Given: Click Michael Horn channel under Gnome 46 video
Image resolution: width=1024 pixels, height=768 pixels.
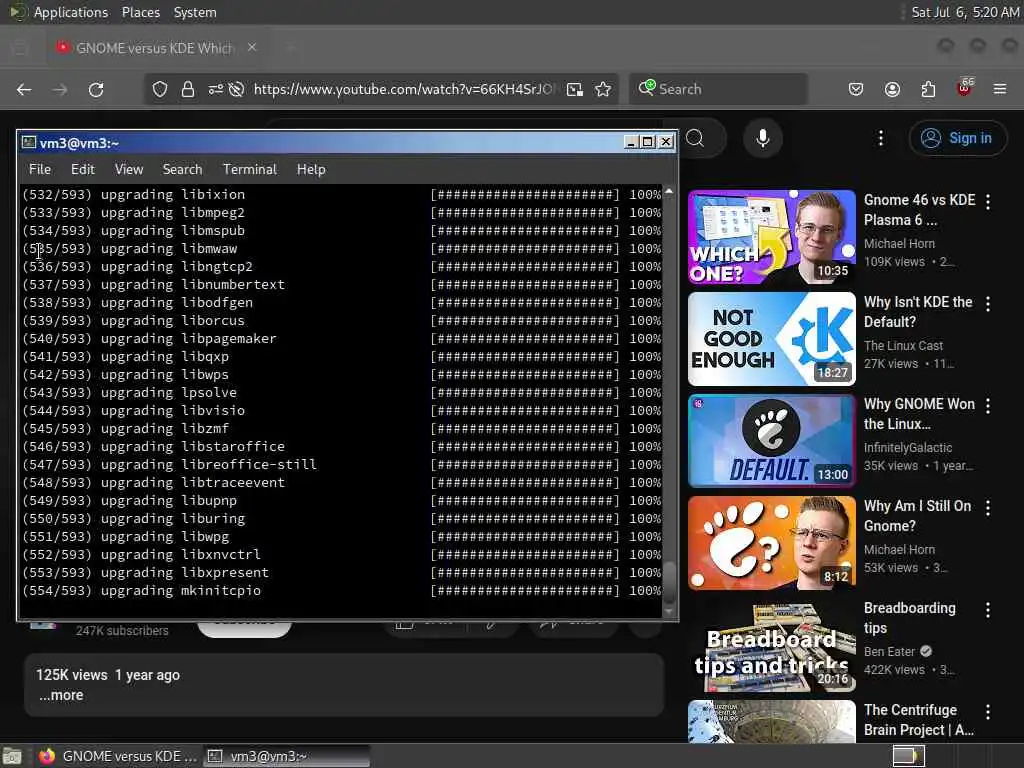Looking at the screenshot, I should [x=899, y=244].
